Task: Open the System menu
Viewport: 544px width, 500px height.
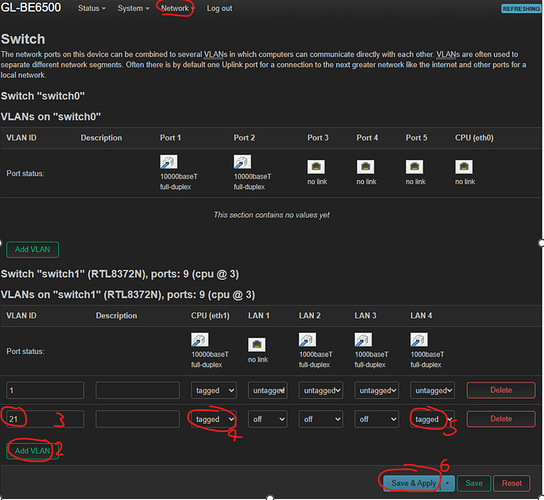Action: pyautogui.click(x=133, y=8)
